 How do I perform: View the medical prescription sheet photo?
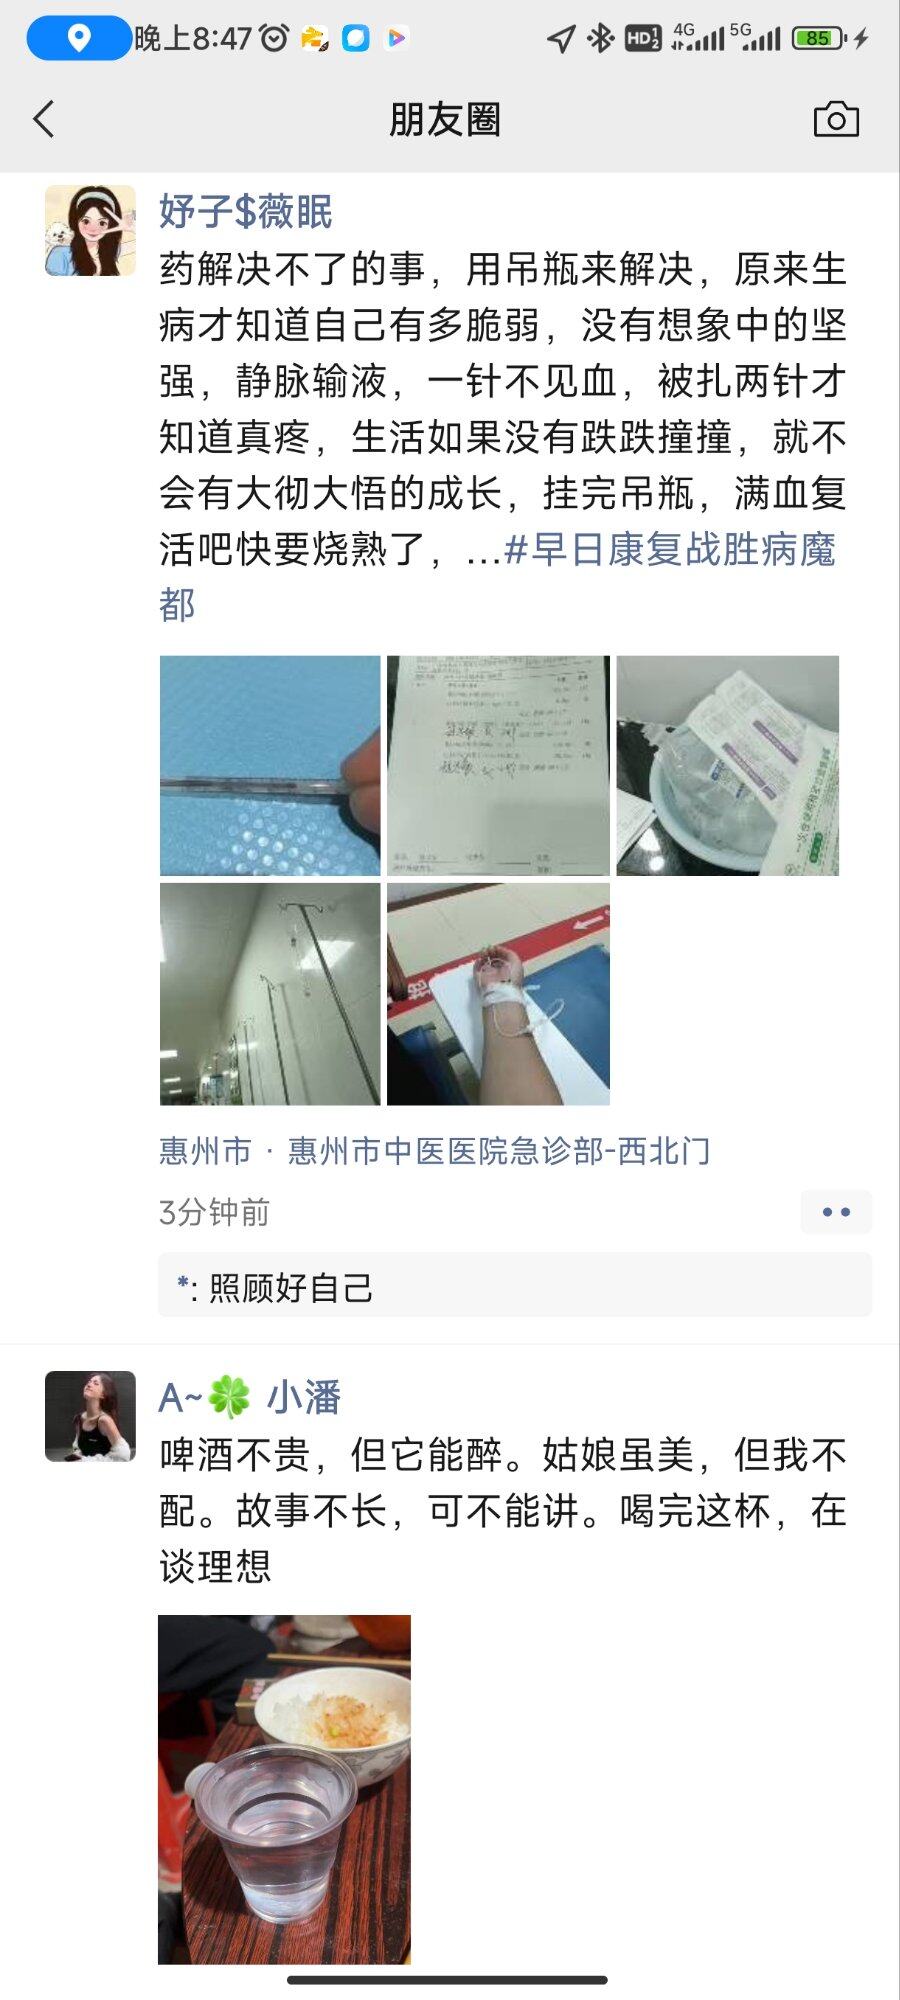click(x=498, y=766)
